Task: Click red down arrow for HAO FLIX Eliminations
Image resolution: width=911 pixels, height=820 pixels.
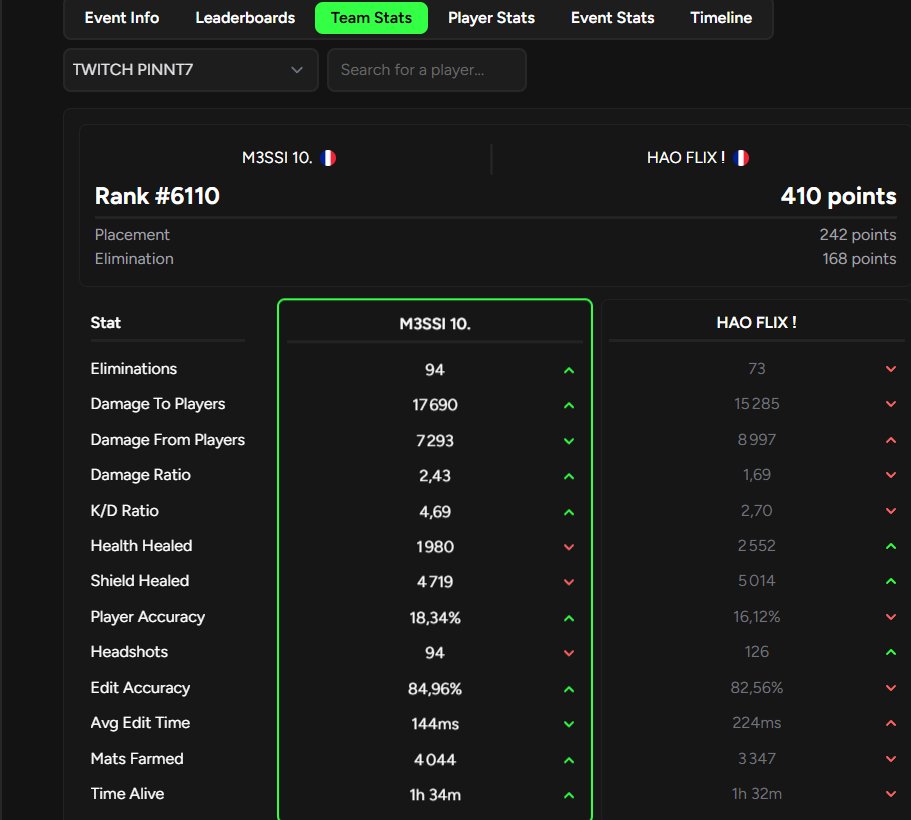Action: point(891,369)
